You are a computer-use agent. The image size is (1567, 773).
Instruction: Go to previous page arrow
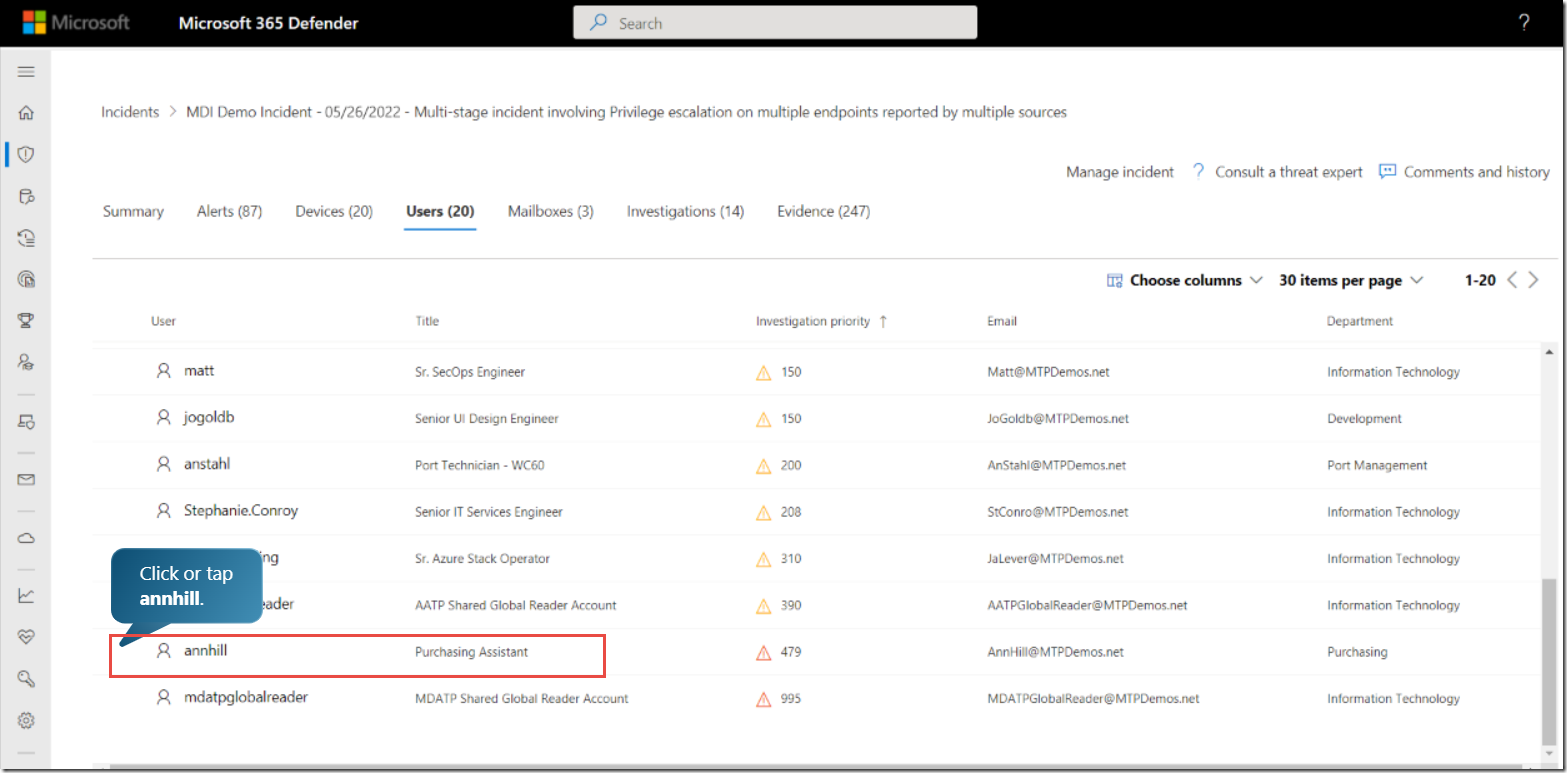click(1512, 280)
